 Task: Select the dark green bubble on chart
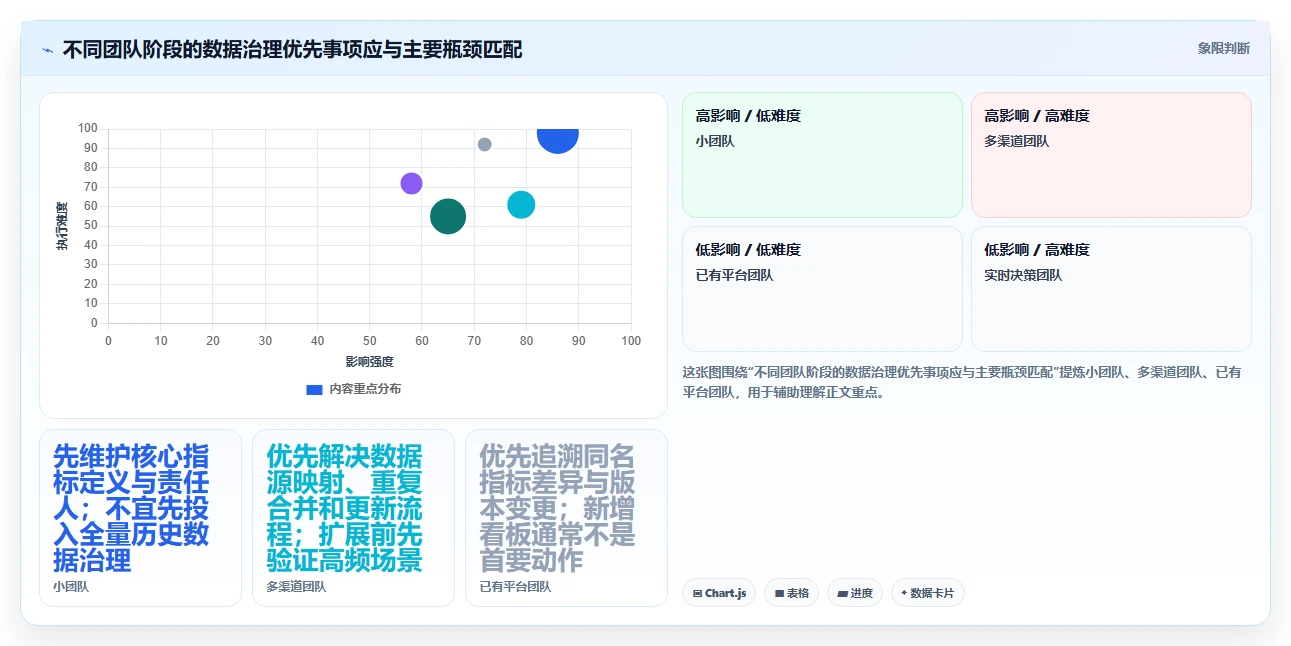tap(448, 216)
